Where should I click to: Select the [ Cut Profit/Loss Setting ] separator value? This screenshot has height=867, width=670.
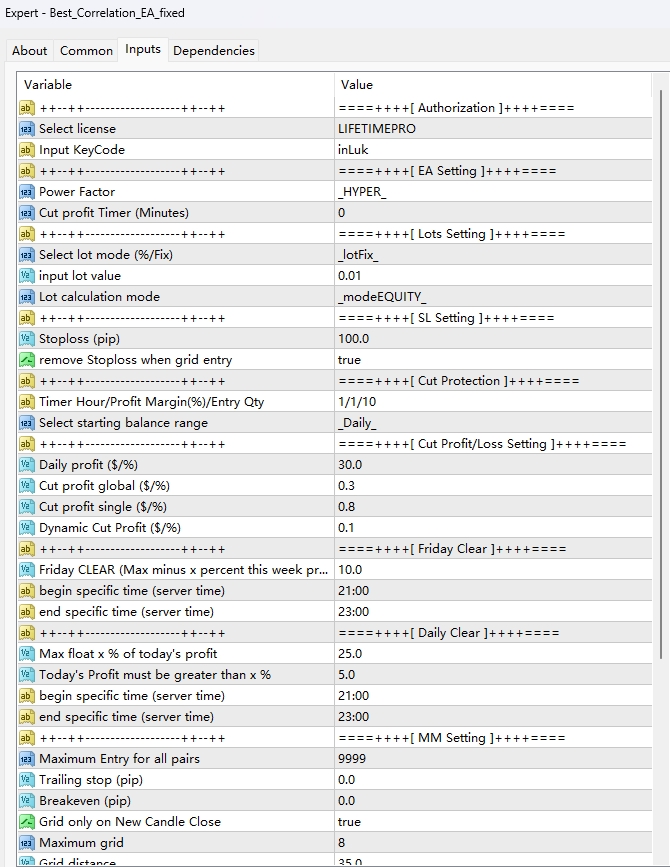point(493,444)
